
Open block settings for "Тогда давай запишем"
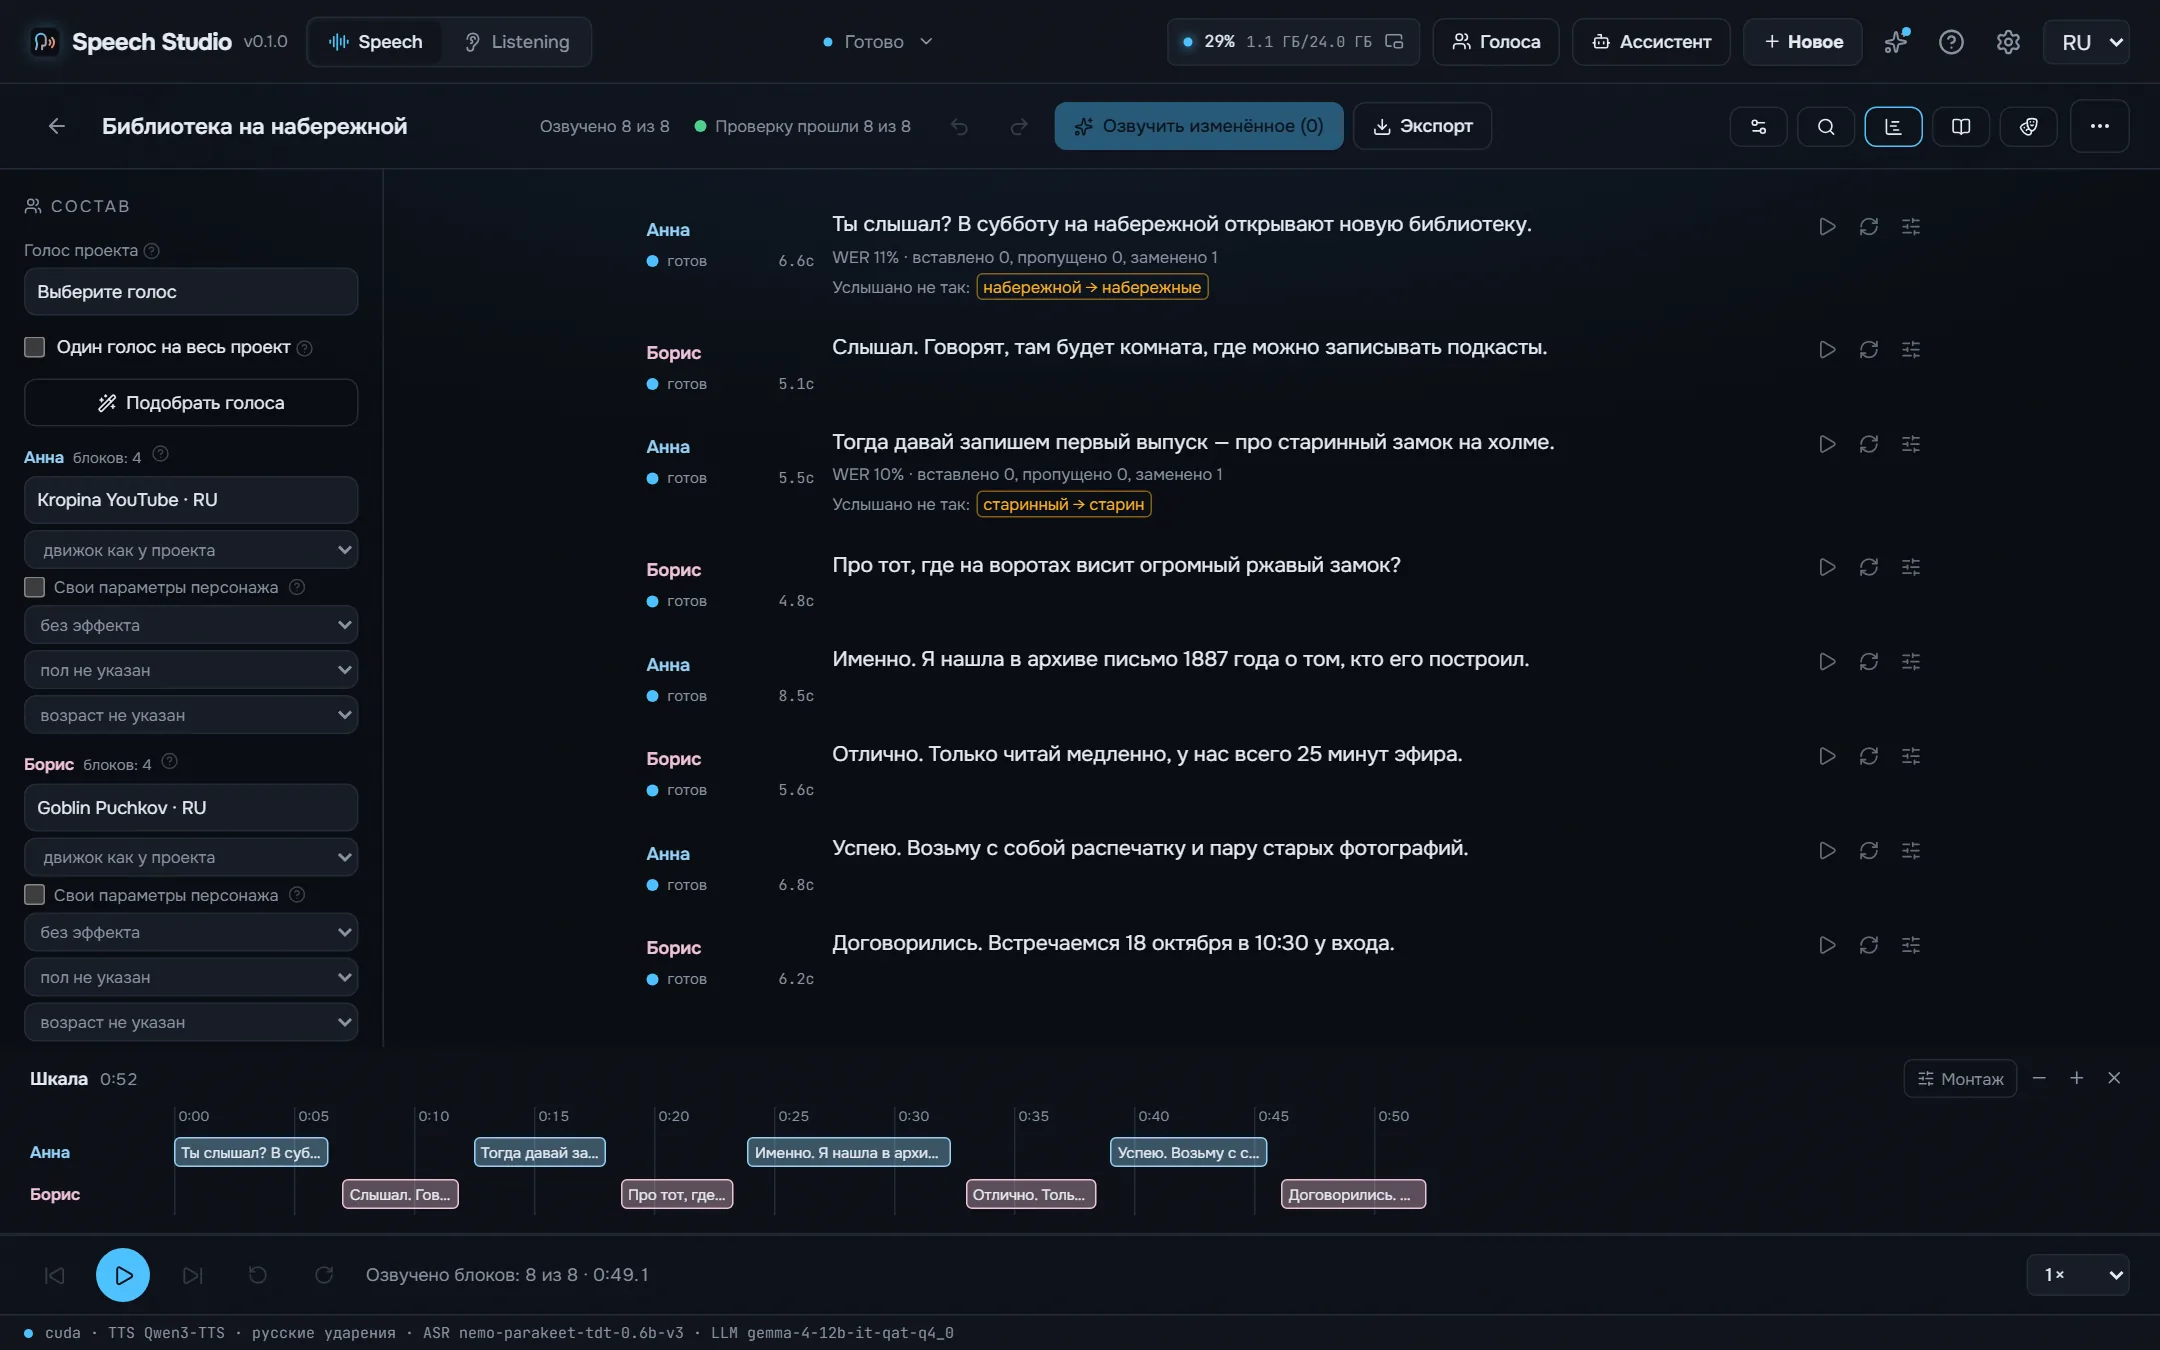coord(1911,444)
